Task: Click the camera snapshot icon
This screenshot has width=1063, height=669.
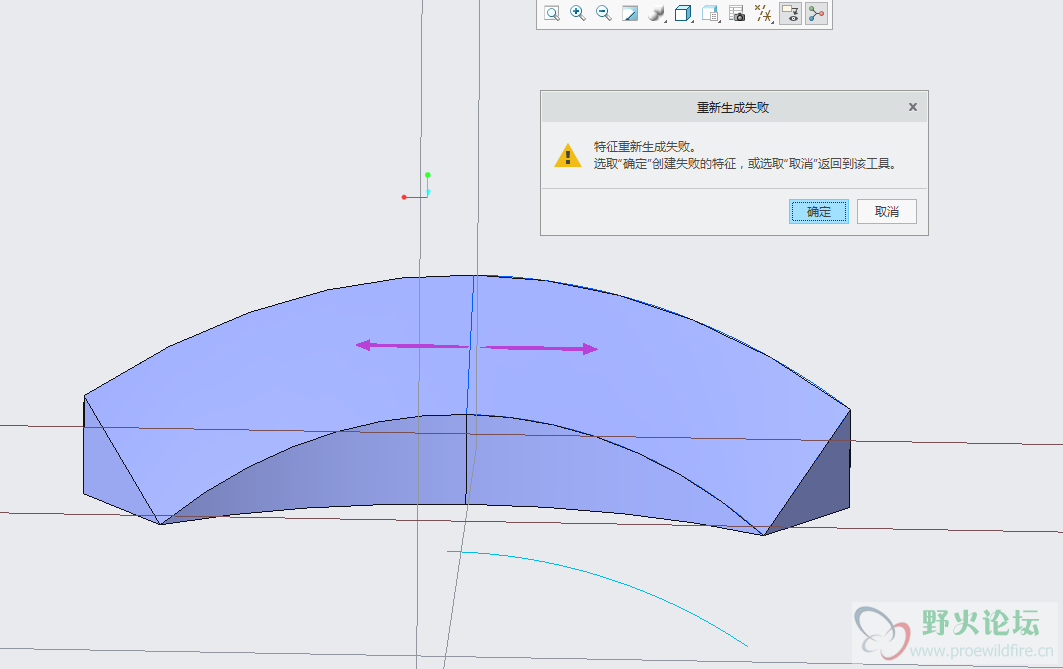Action: click(x=737, y=14)
